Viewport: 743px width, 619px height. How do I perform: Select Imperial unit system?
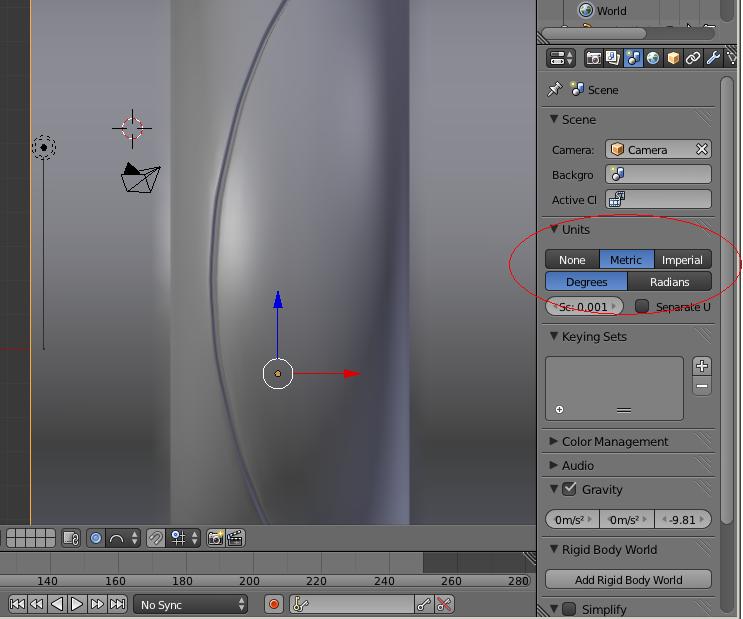[x=682, y=259]
